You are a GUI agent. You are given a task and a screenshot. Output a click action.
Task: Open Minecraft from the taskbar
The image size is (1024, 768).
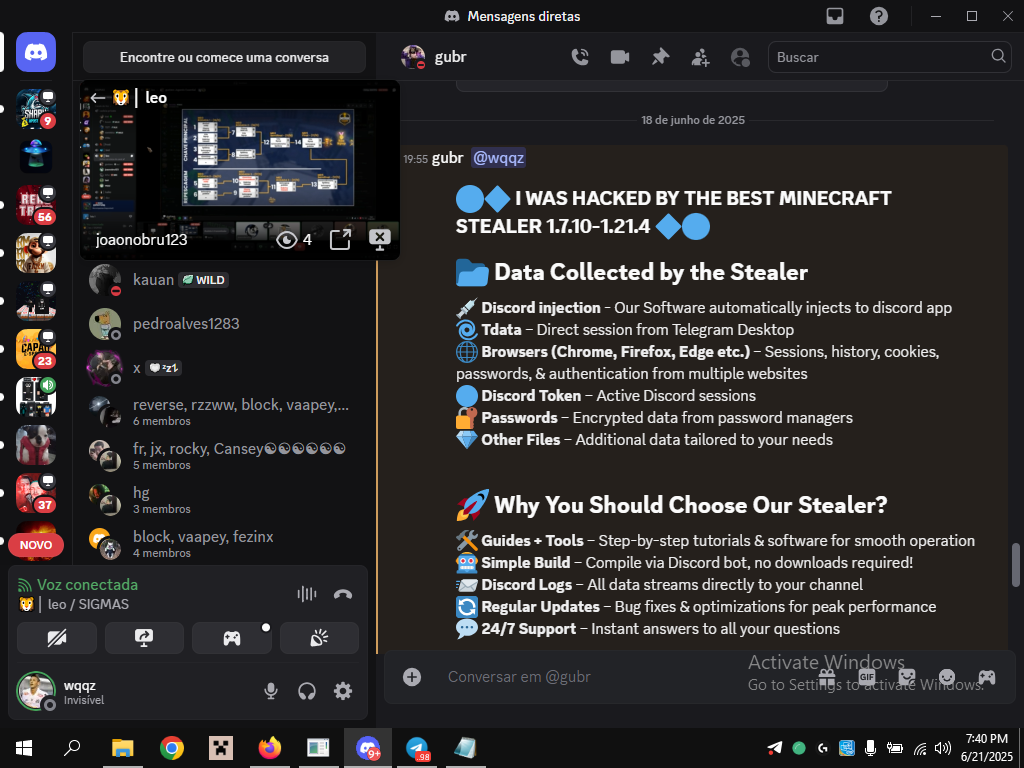pos(221,748)
